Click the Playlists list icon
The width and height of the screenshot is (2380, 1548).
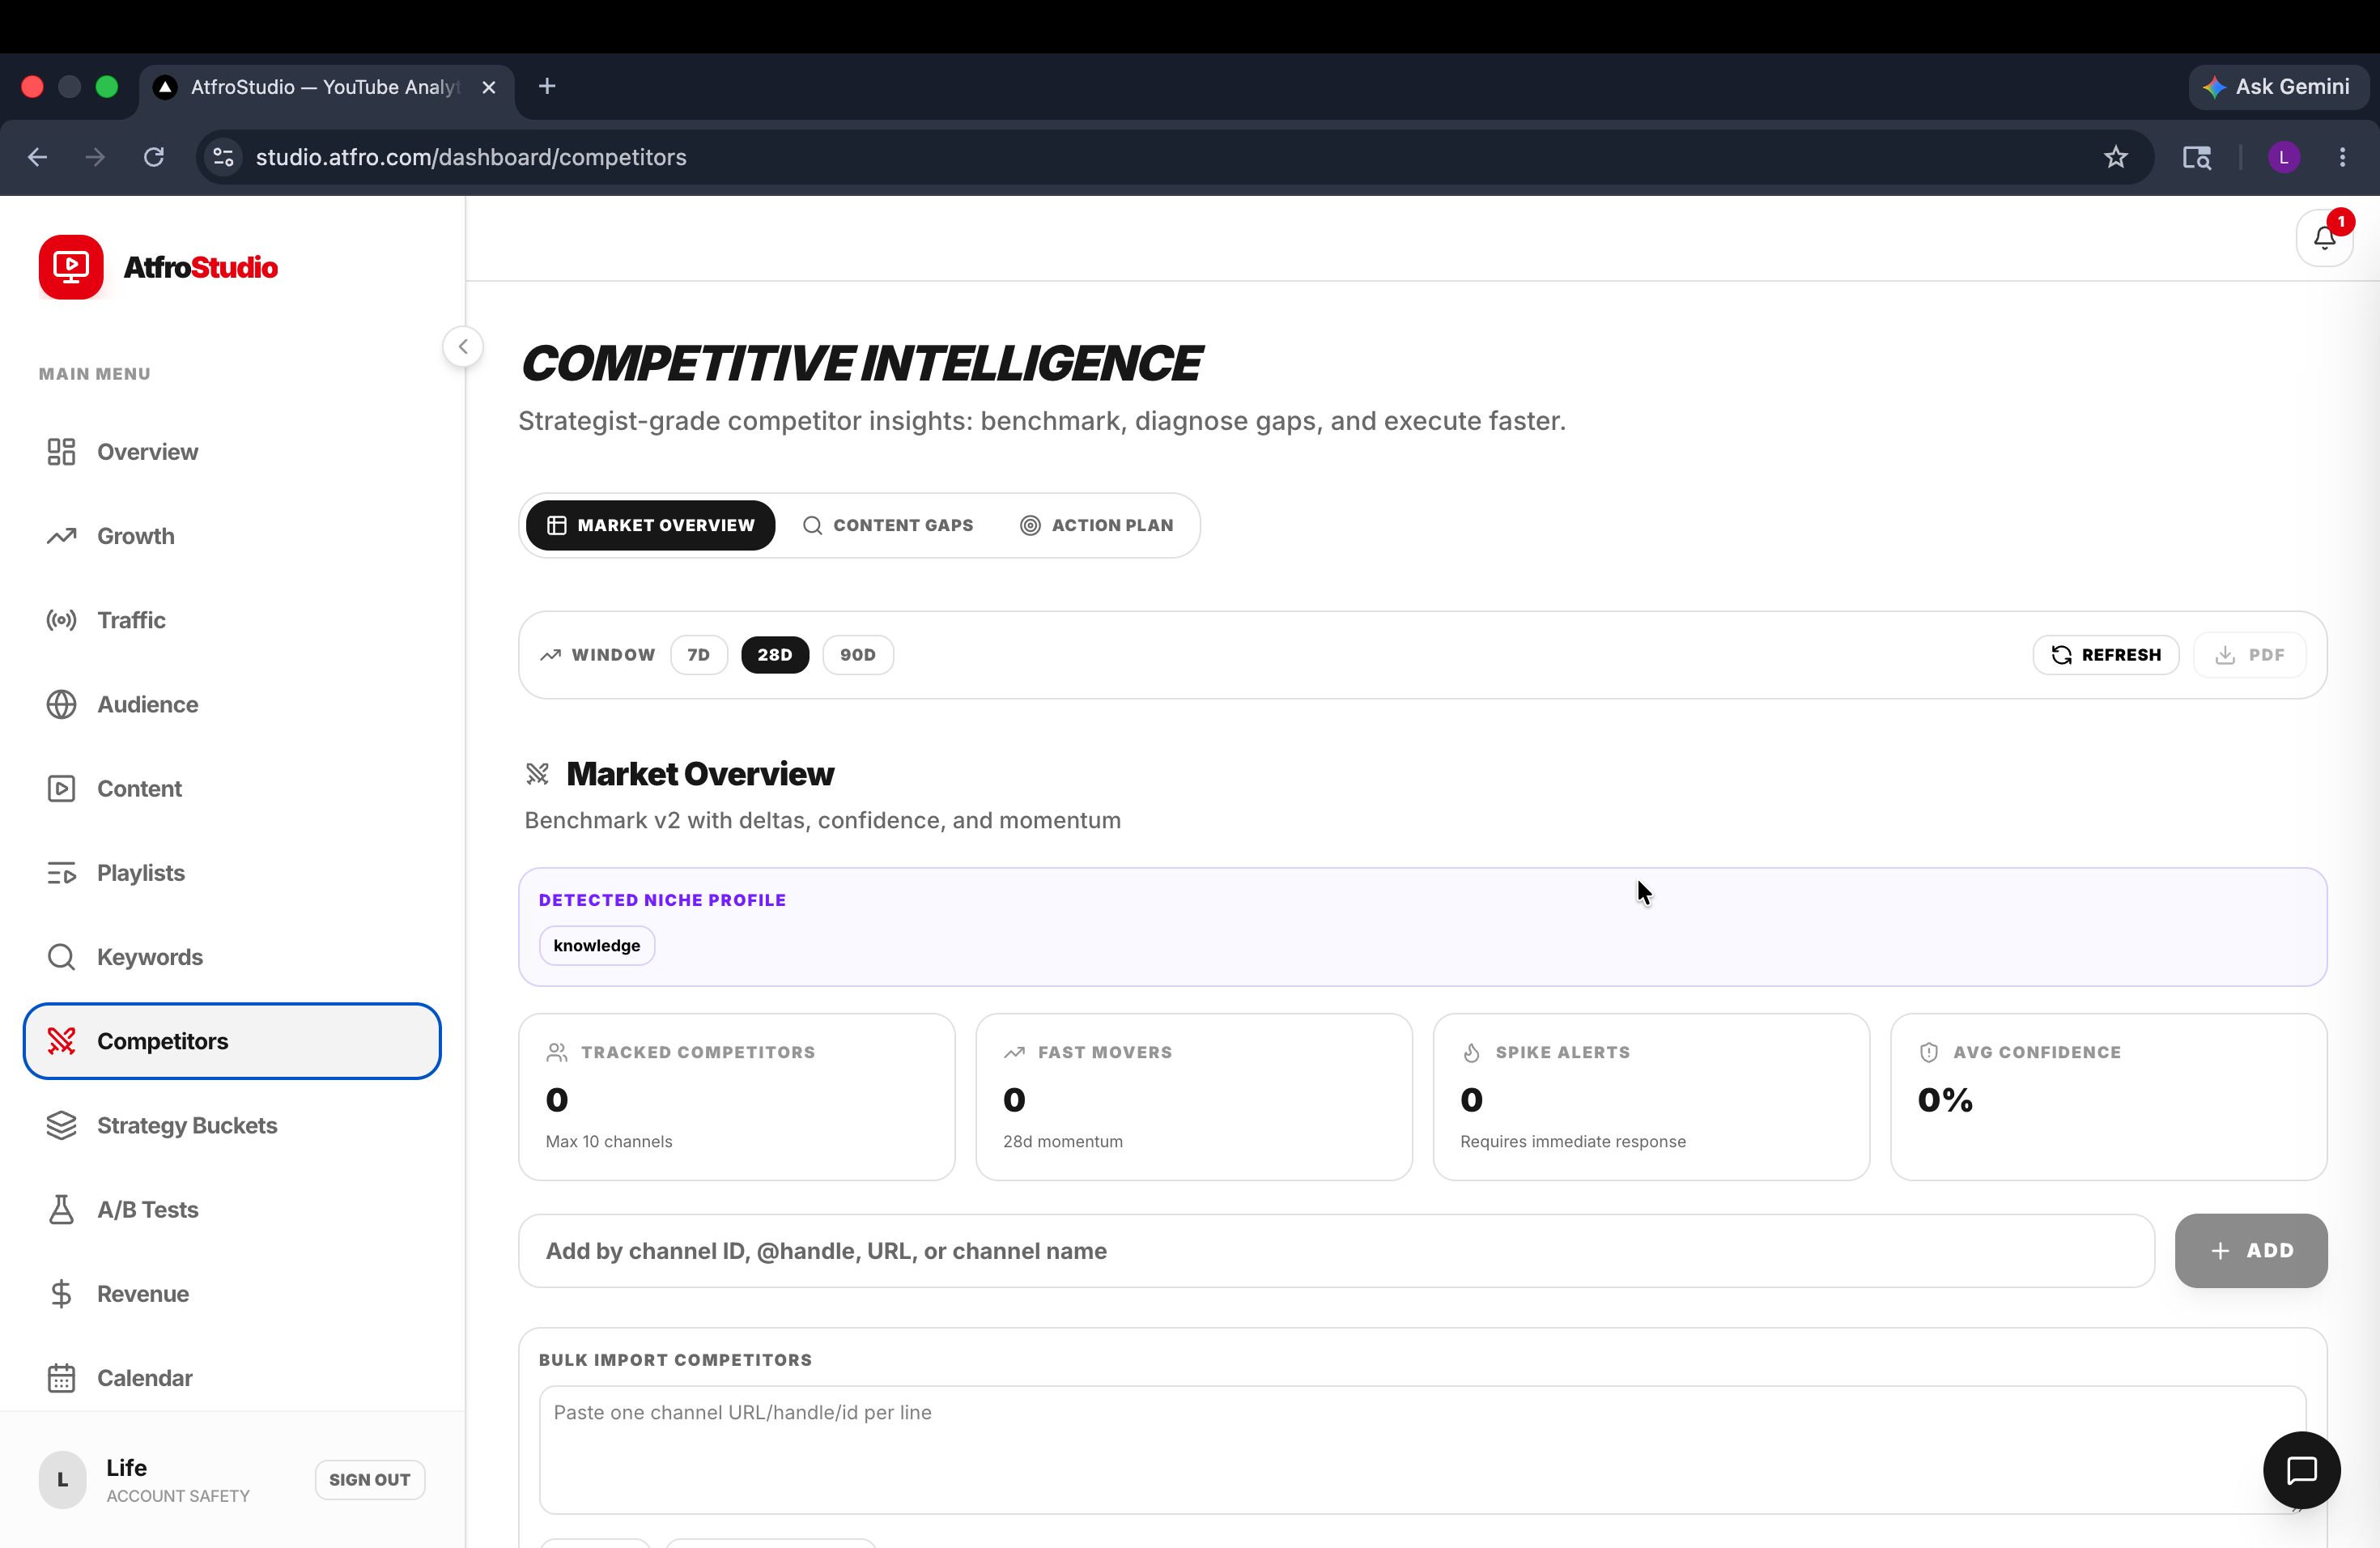pos(61,873)
